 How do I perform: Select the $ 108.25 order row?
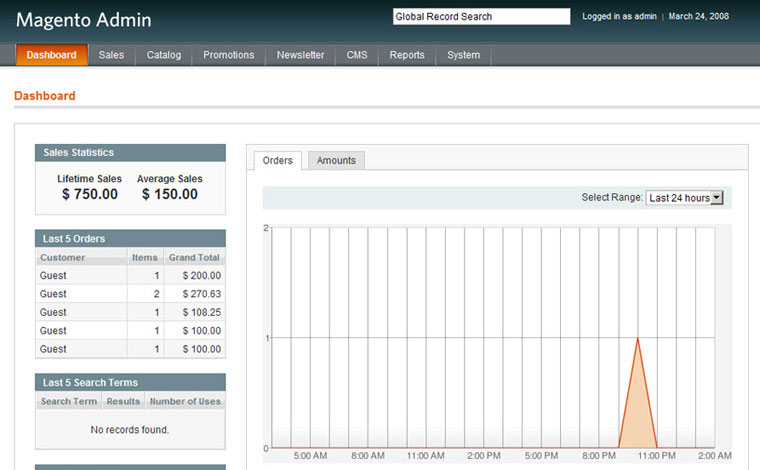130,312
